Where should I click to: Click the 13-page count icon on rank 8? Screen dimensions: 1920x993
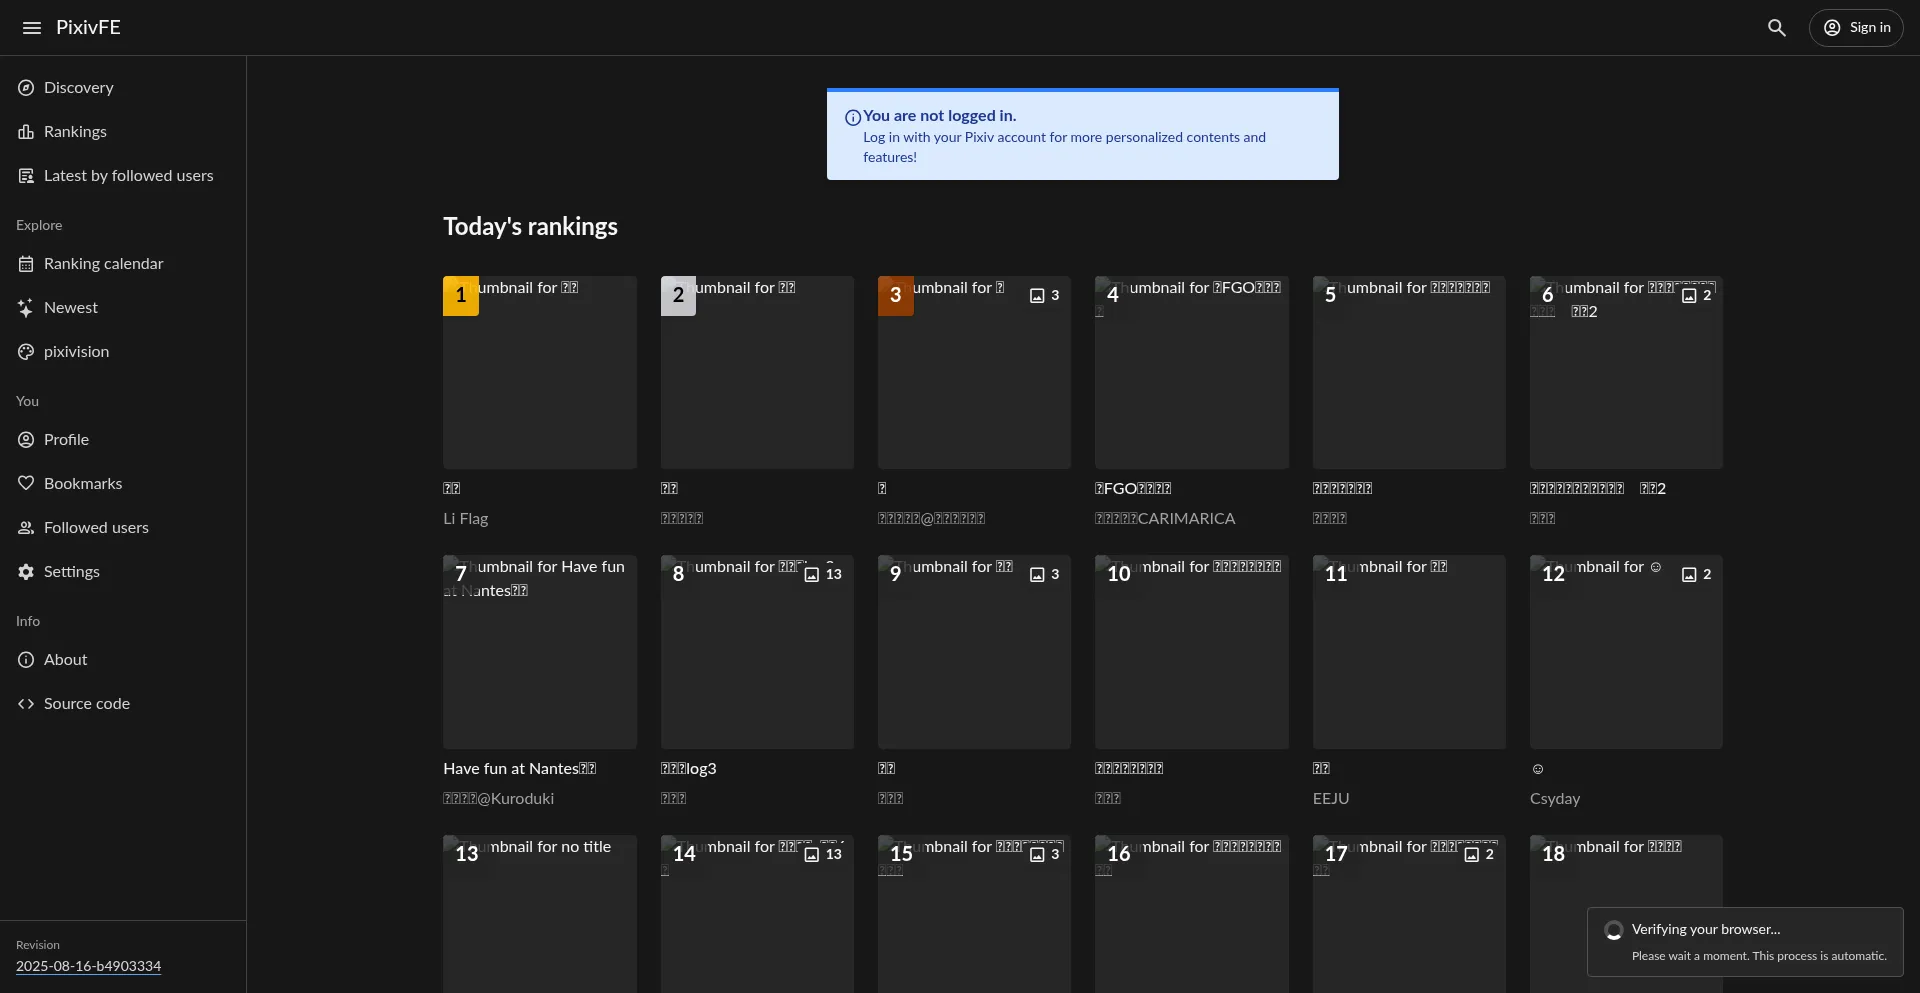tap(812, 574)
